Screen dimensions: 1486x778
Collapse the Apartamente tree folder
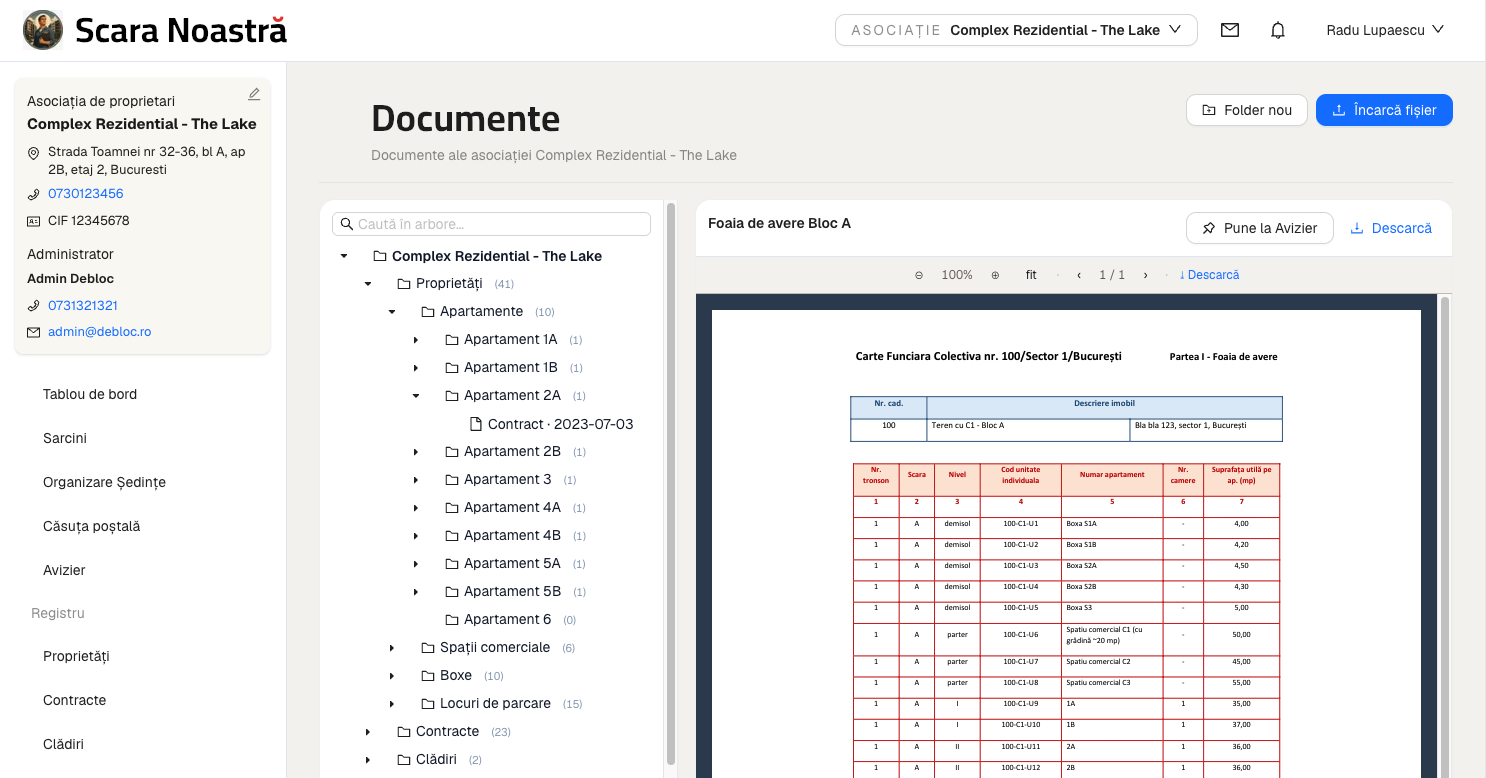pos(392,312)
